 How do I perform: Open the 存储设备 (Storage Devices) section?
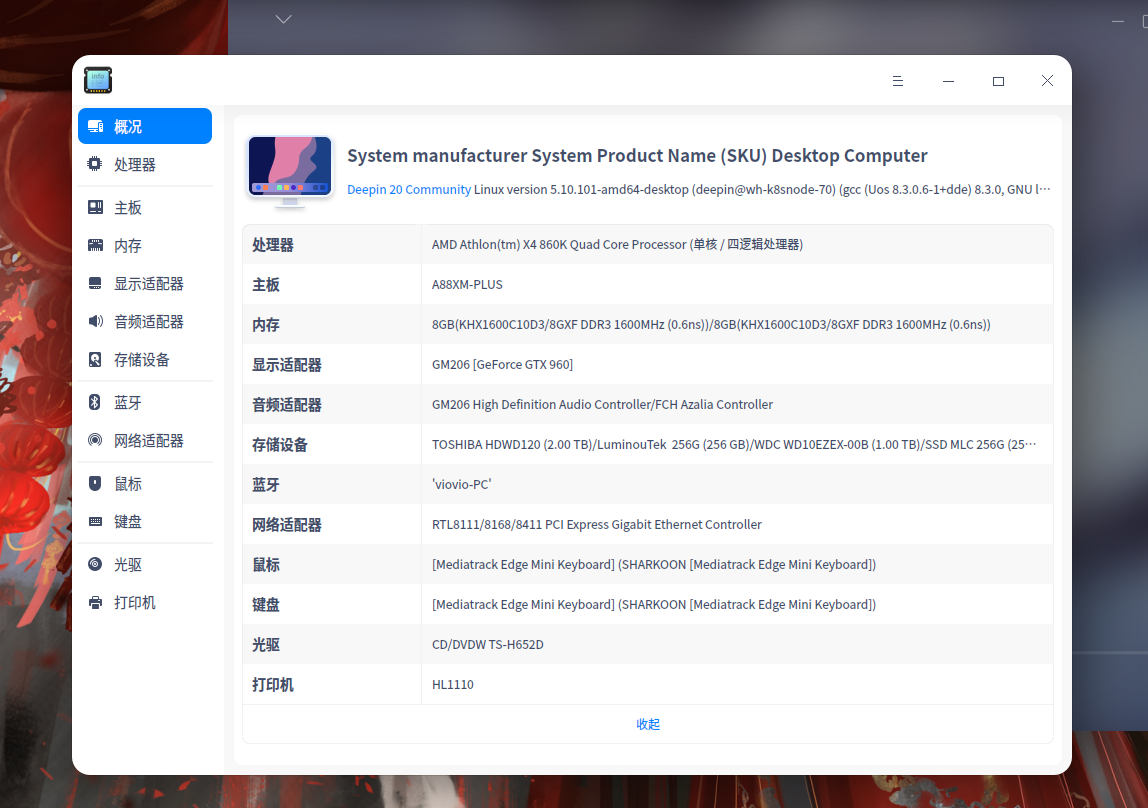pos(144,360)
